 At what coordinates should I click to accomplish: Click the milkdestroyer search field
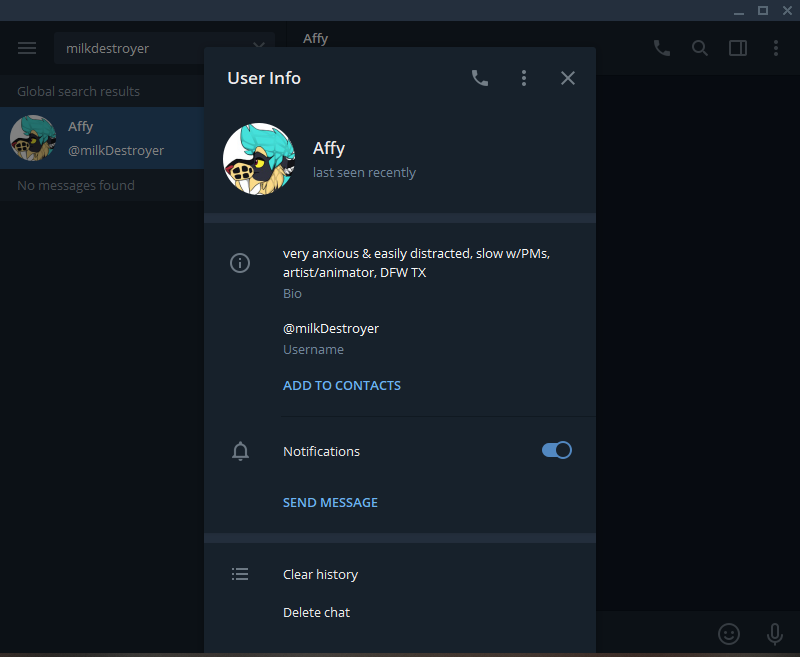click(x=164, y=48)
